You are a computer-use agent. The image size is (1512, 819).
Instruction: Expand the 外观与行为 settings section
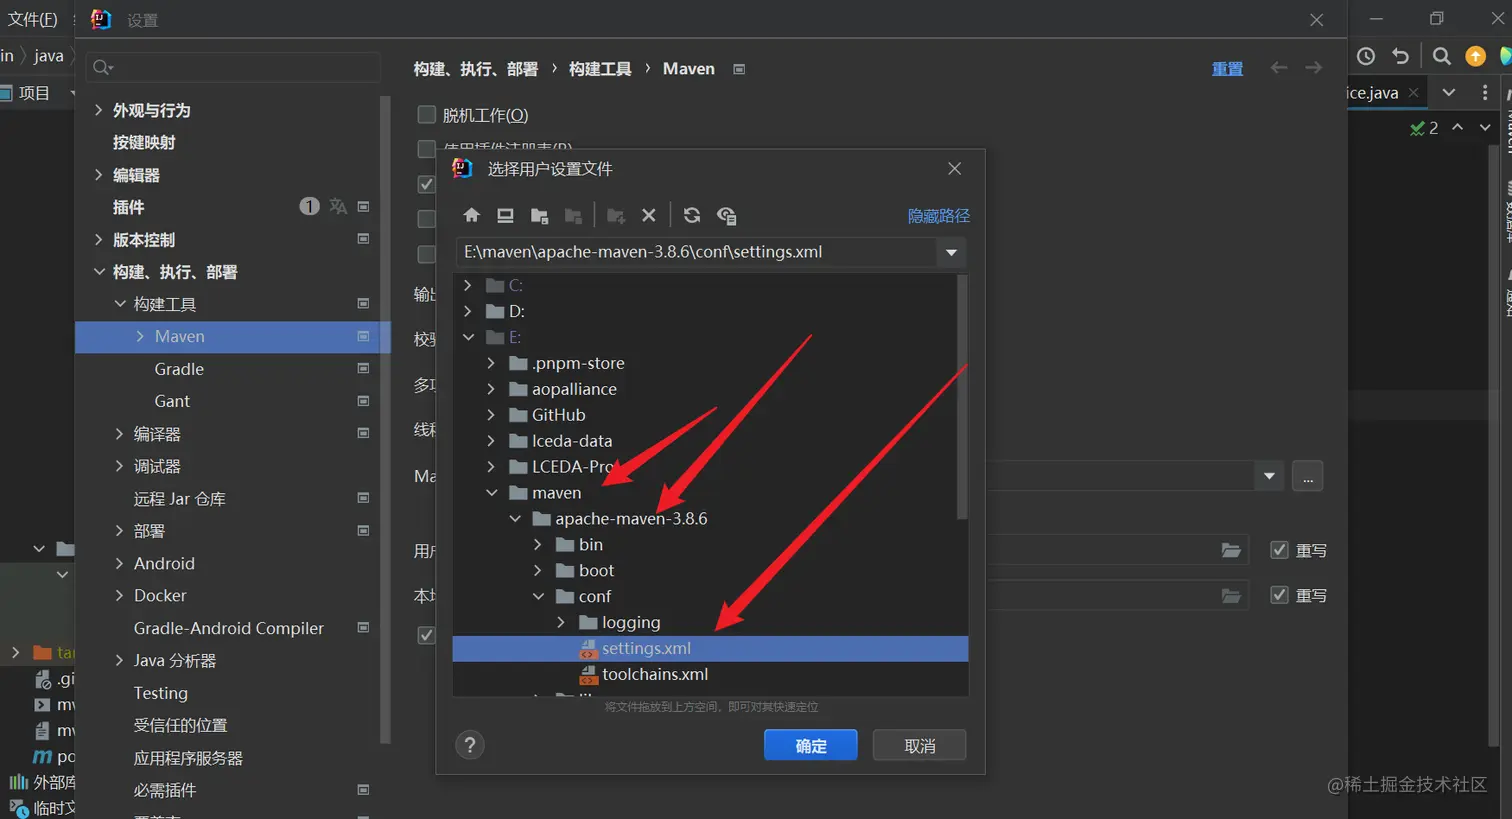click(98, 110)
